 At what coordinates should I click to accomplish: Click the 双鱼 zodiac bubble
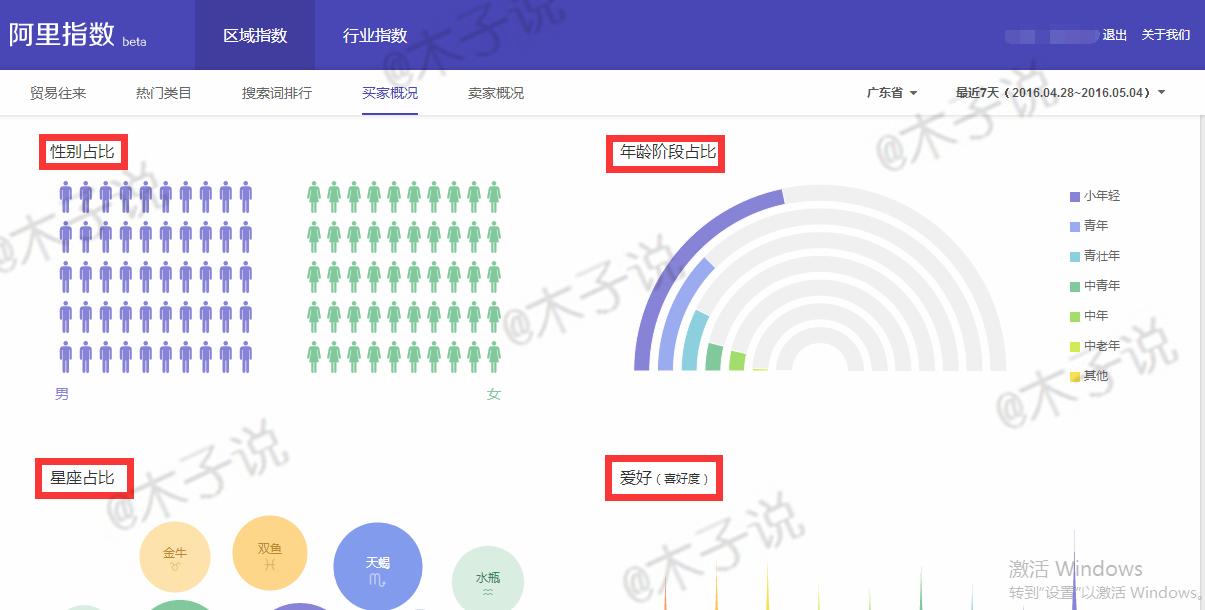[270, 551]
